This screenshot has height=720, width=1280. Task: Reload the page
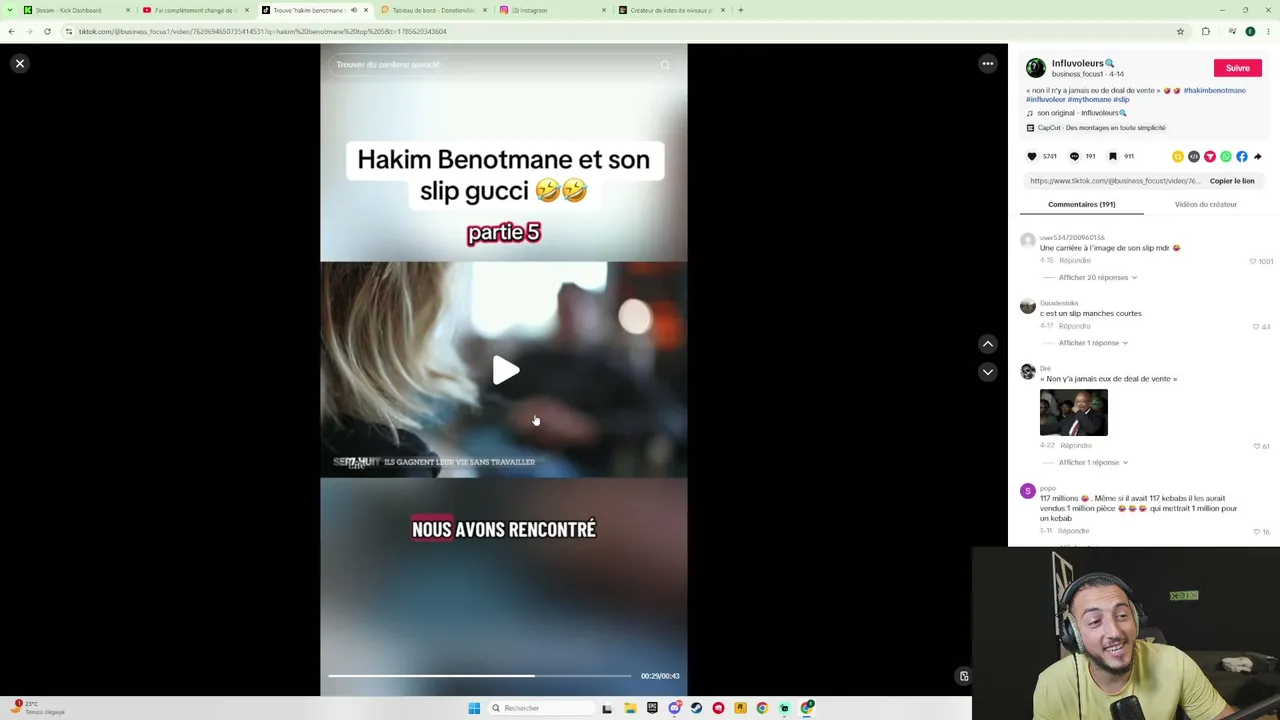pos(47,32)
